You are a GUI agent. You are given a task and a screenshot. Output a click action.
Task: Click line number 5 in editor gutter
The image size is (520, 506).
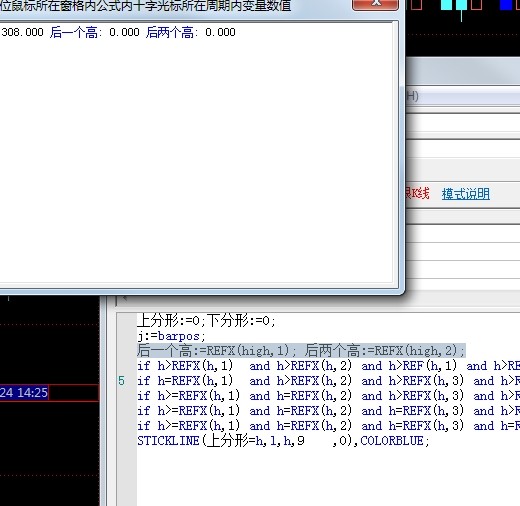(x=122, y=381)
